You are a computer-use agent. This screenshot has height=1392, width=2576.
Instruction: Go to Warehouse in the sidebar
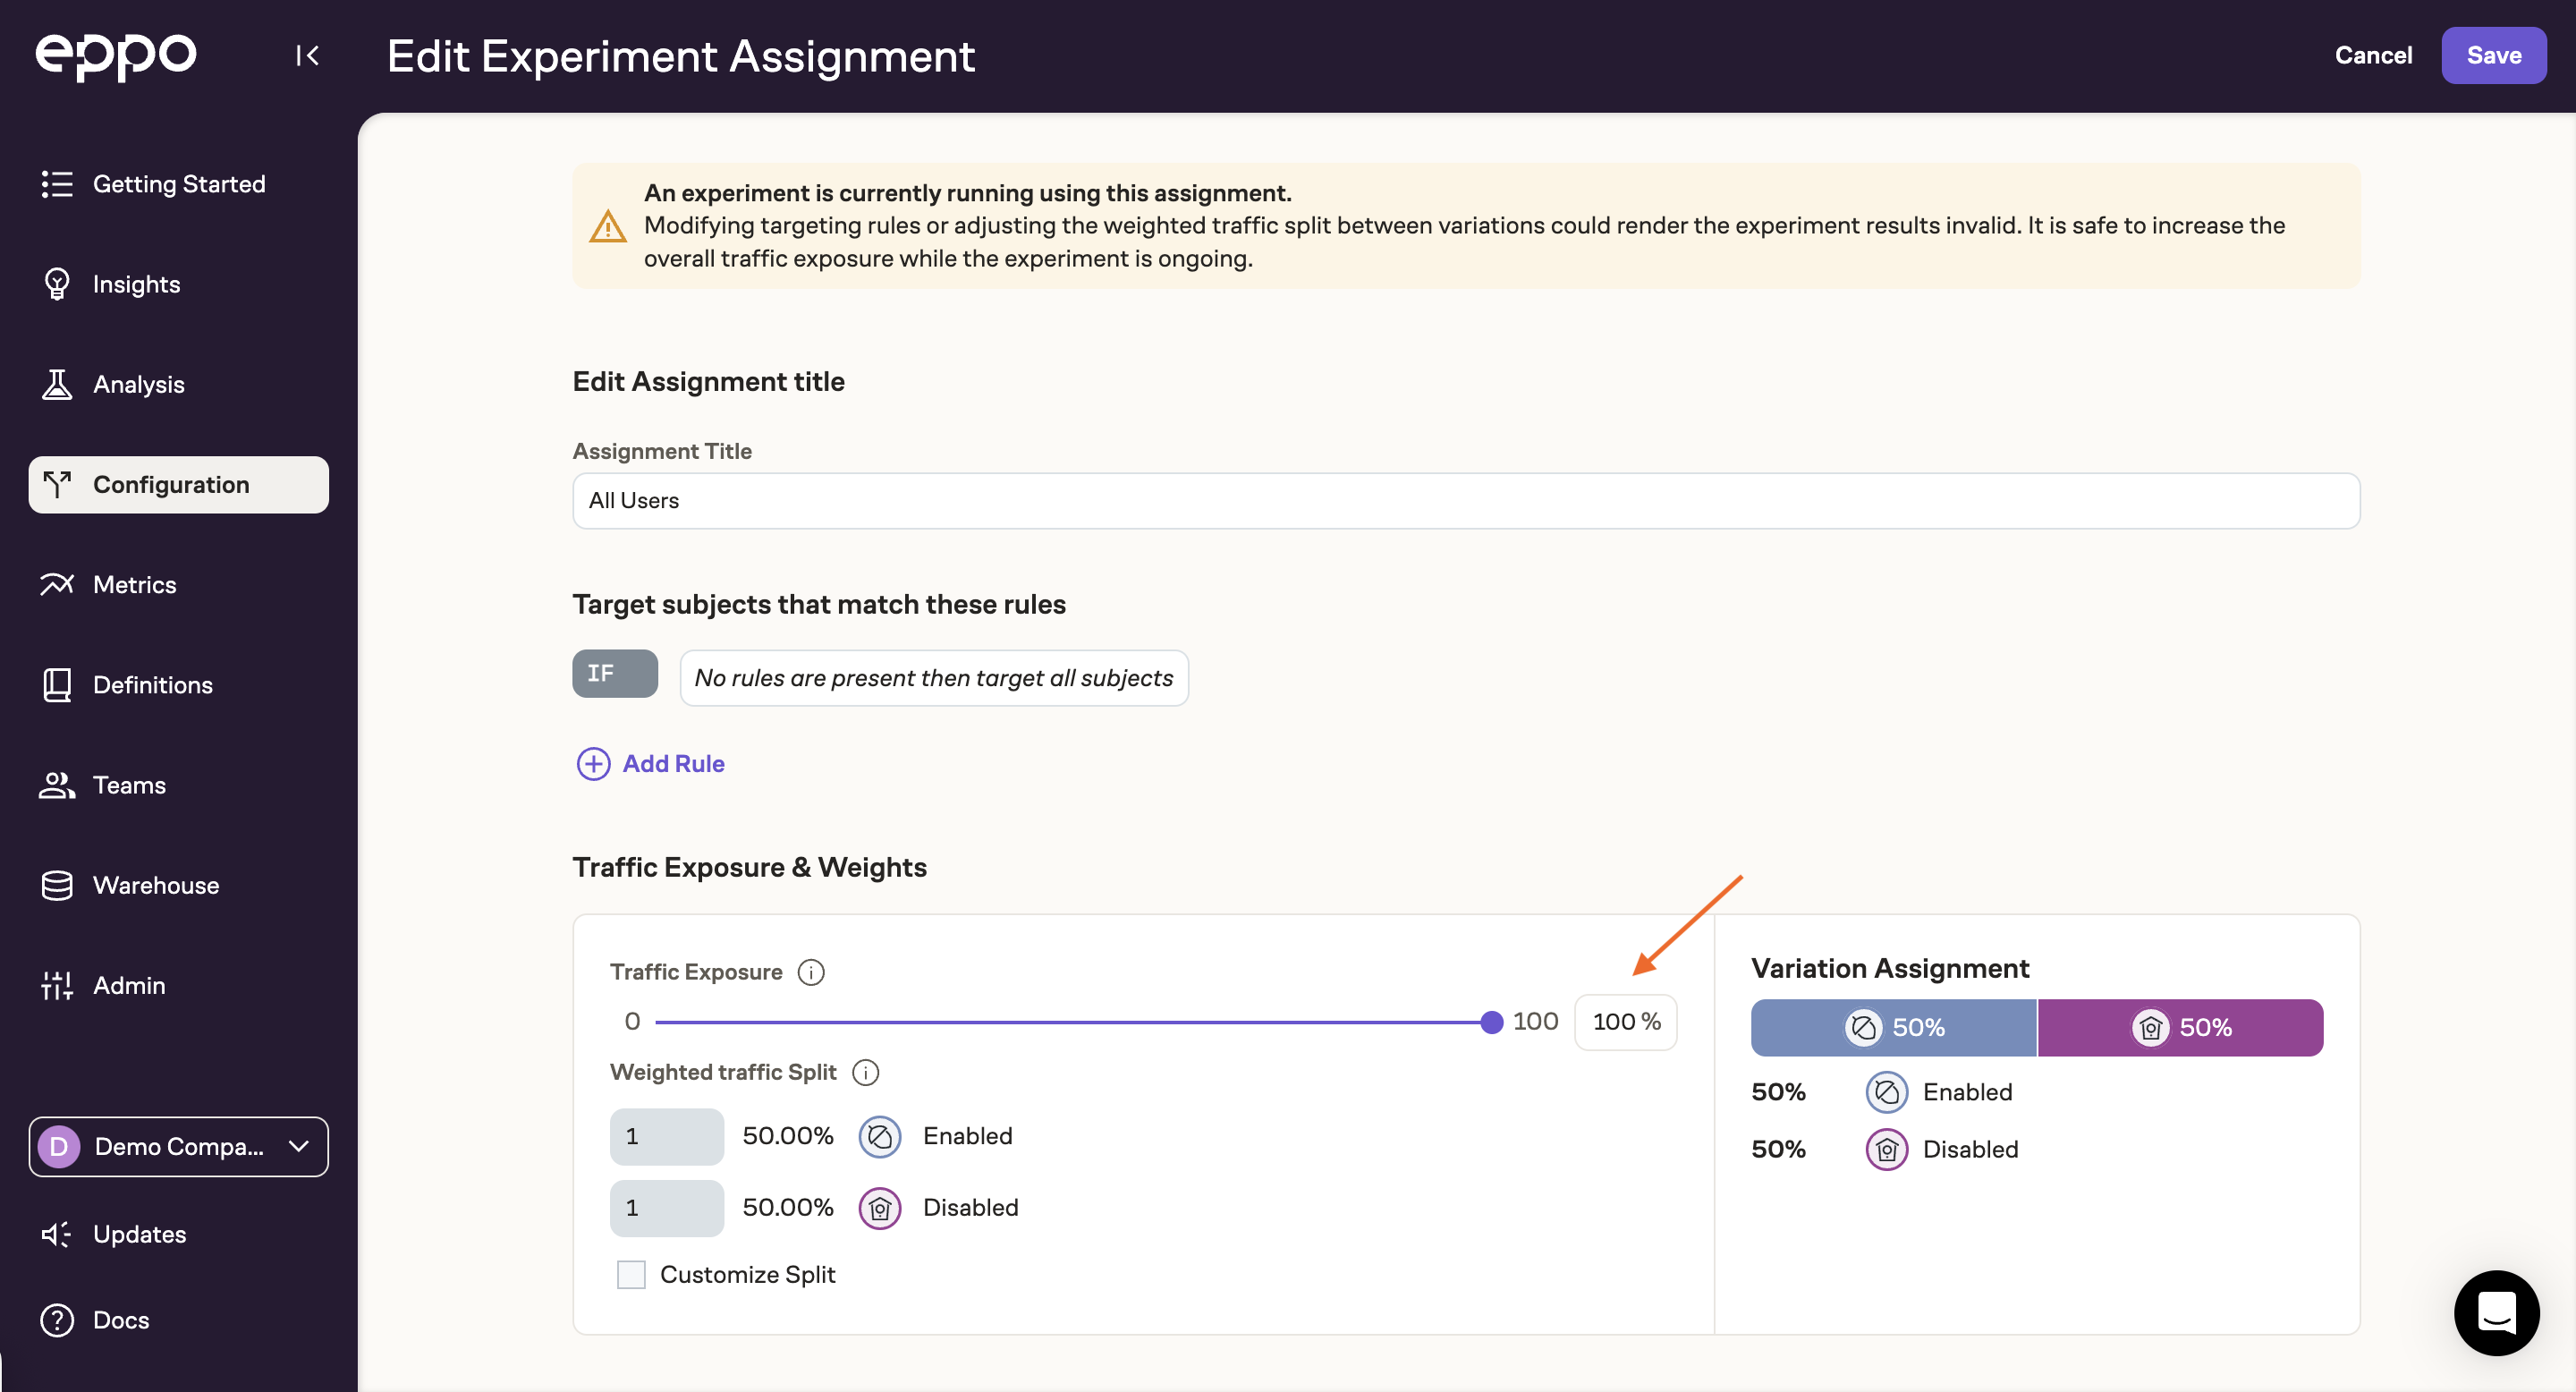tap(155, 885)
